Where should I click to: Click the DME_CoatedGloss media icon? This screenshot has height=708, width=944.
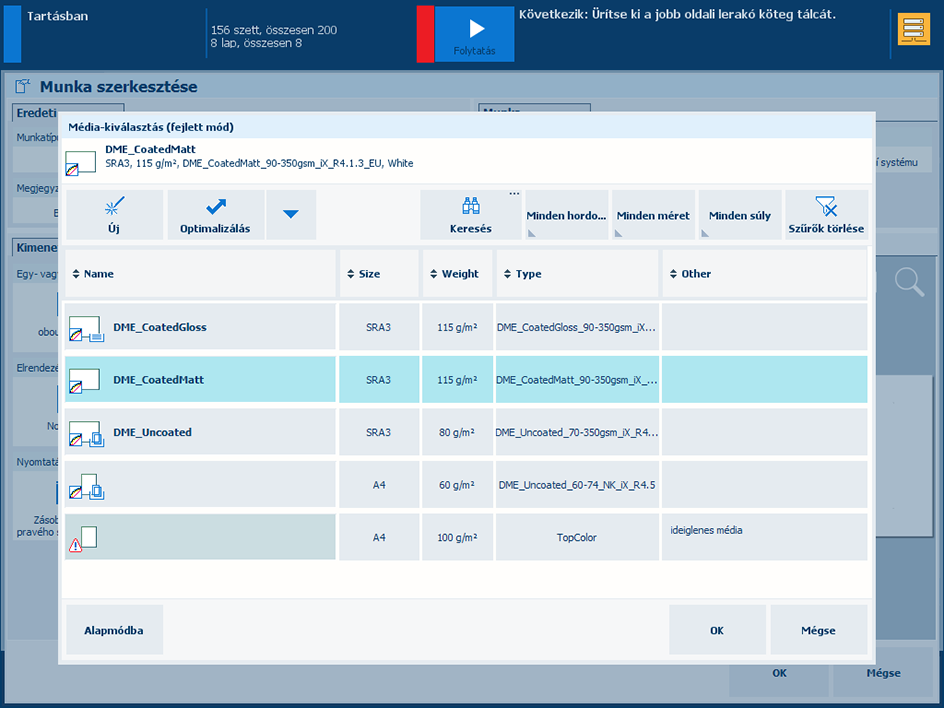click(x=85, y=329)
